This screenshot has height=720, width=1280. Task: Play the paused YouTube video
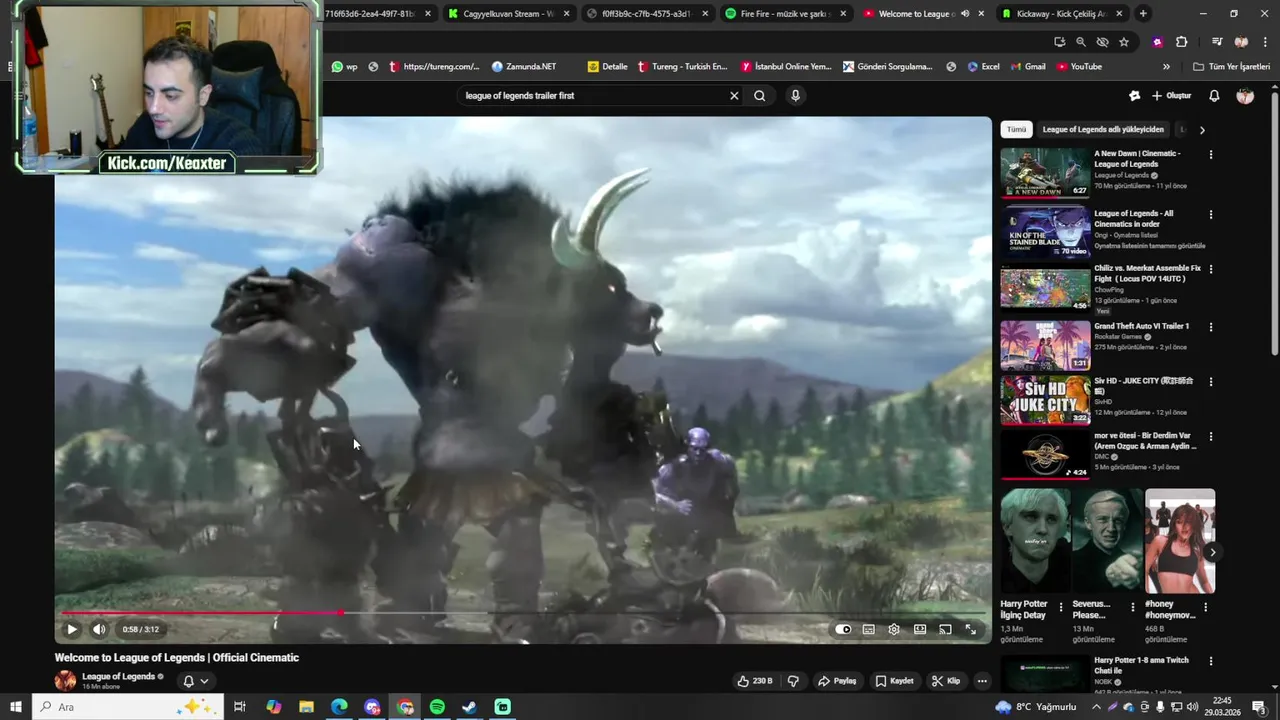pyautogui.click(x=71, y=629)
